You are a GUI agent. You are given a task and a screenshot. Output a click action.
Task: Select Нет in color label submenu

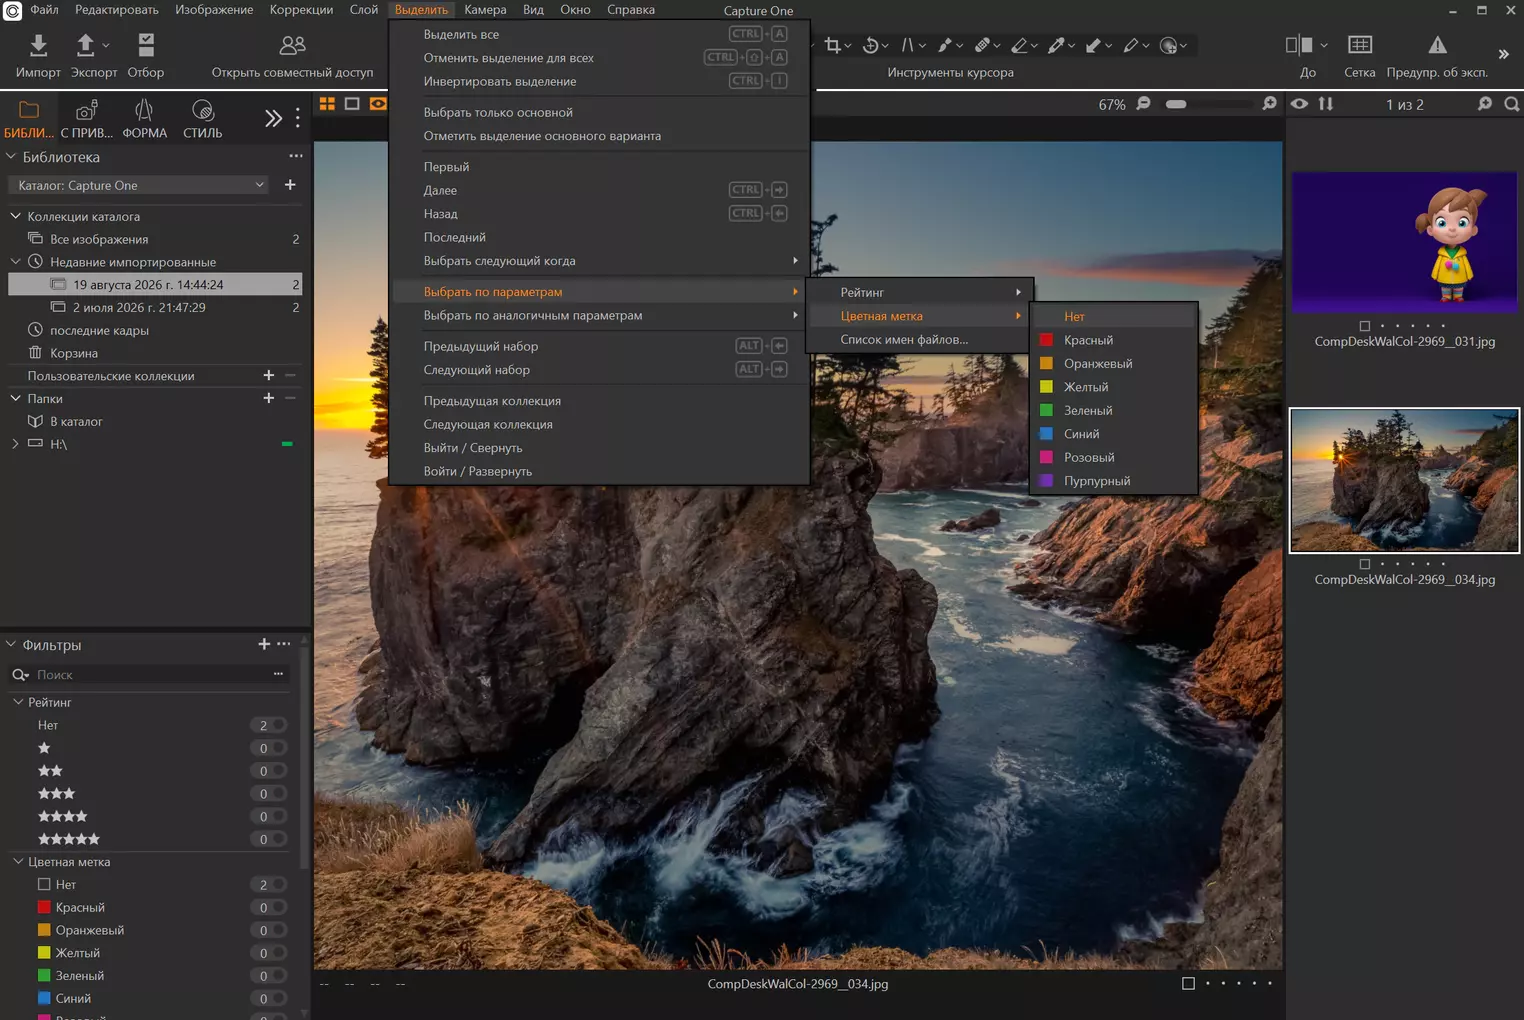[1113, 317]
